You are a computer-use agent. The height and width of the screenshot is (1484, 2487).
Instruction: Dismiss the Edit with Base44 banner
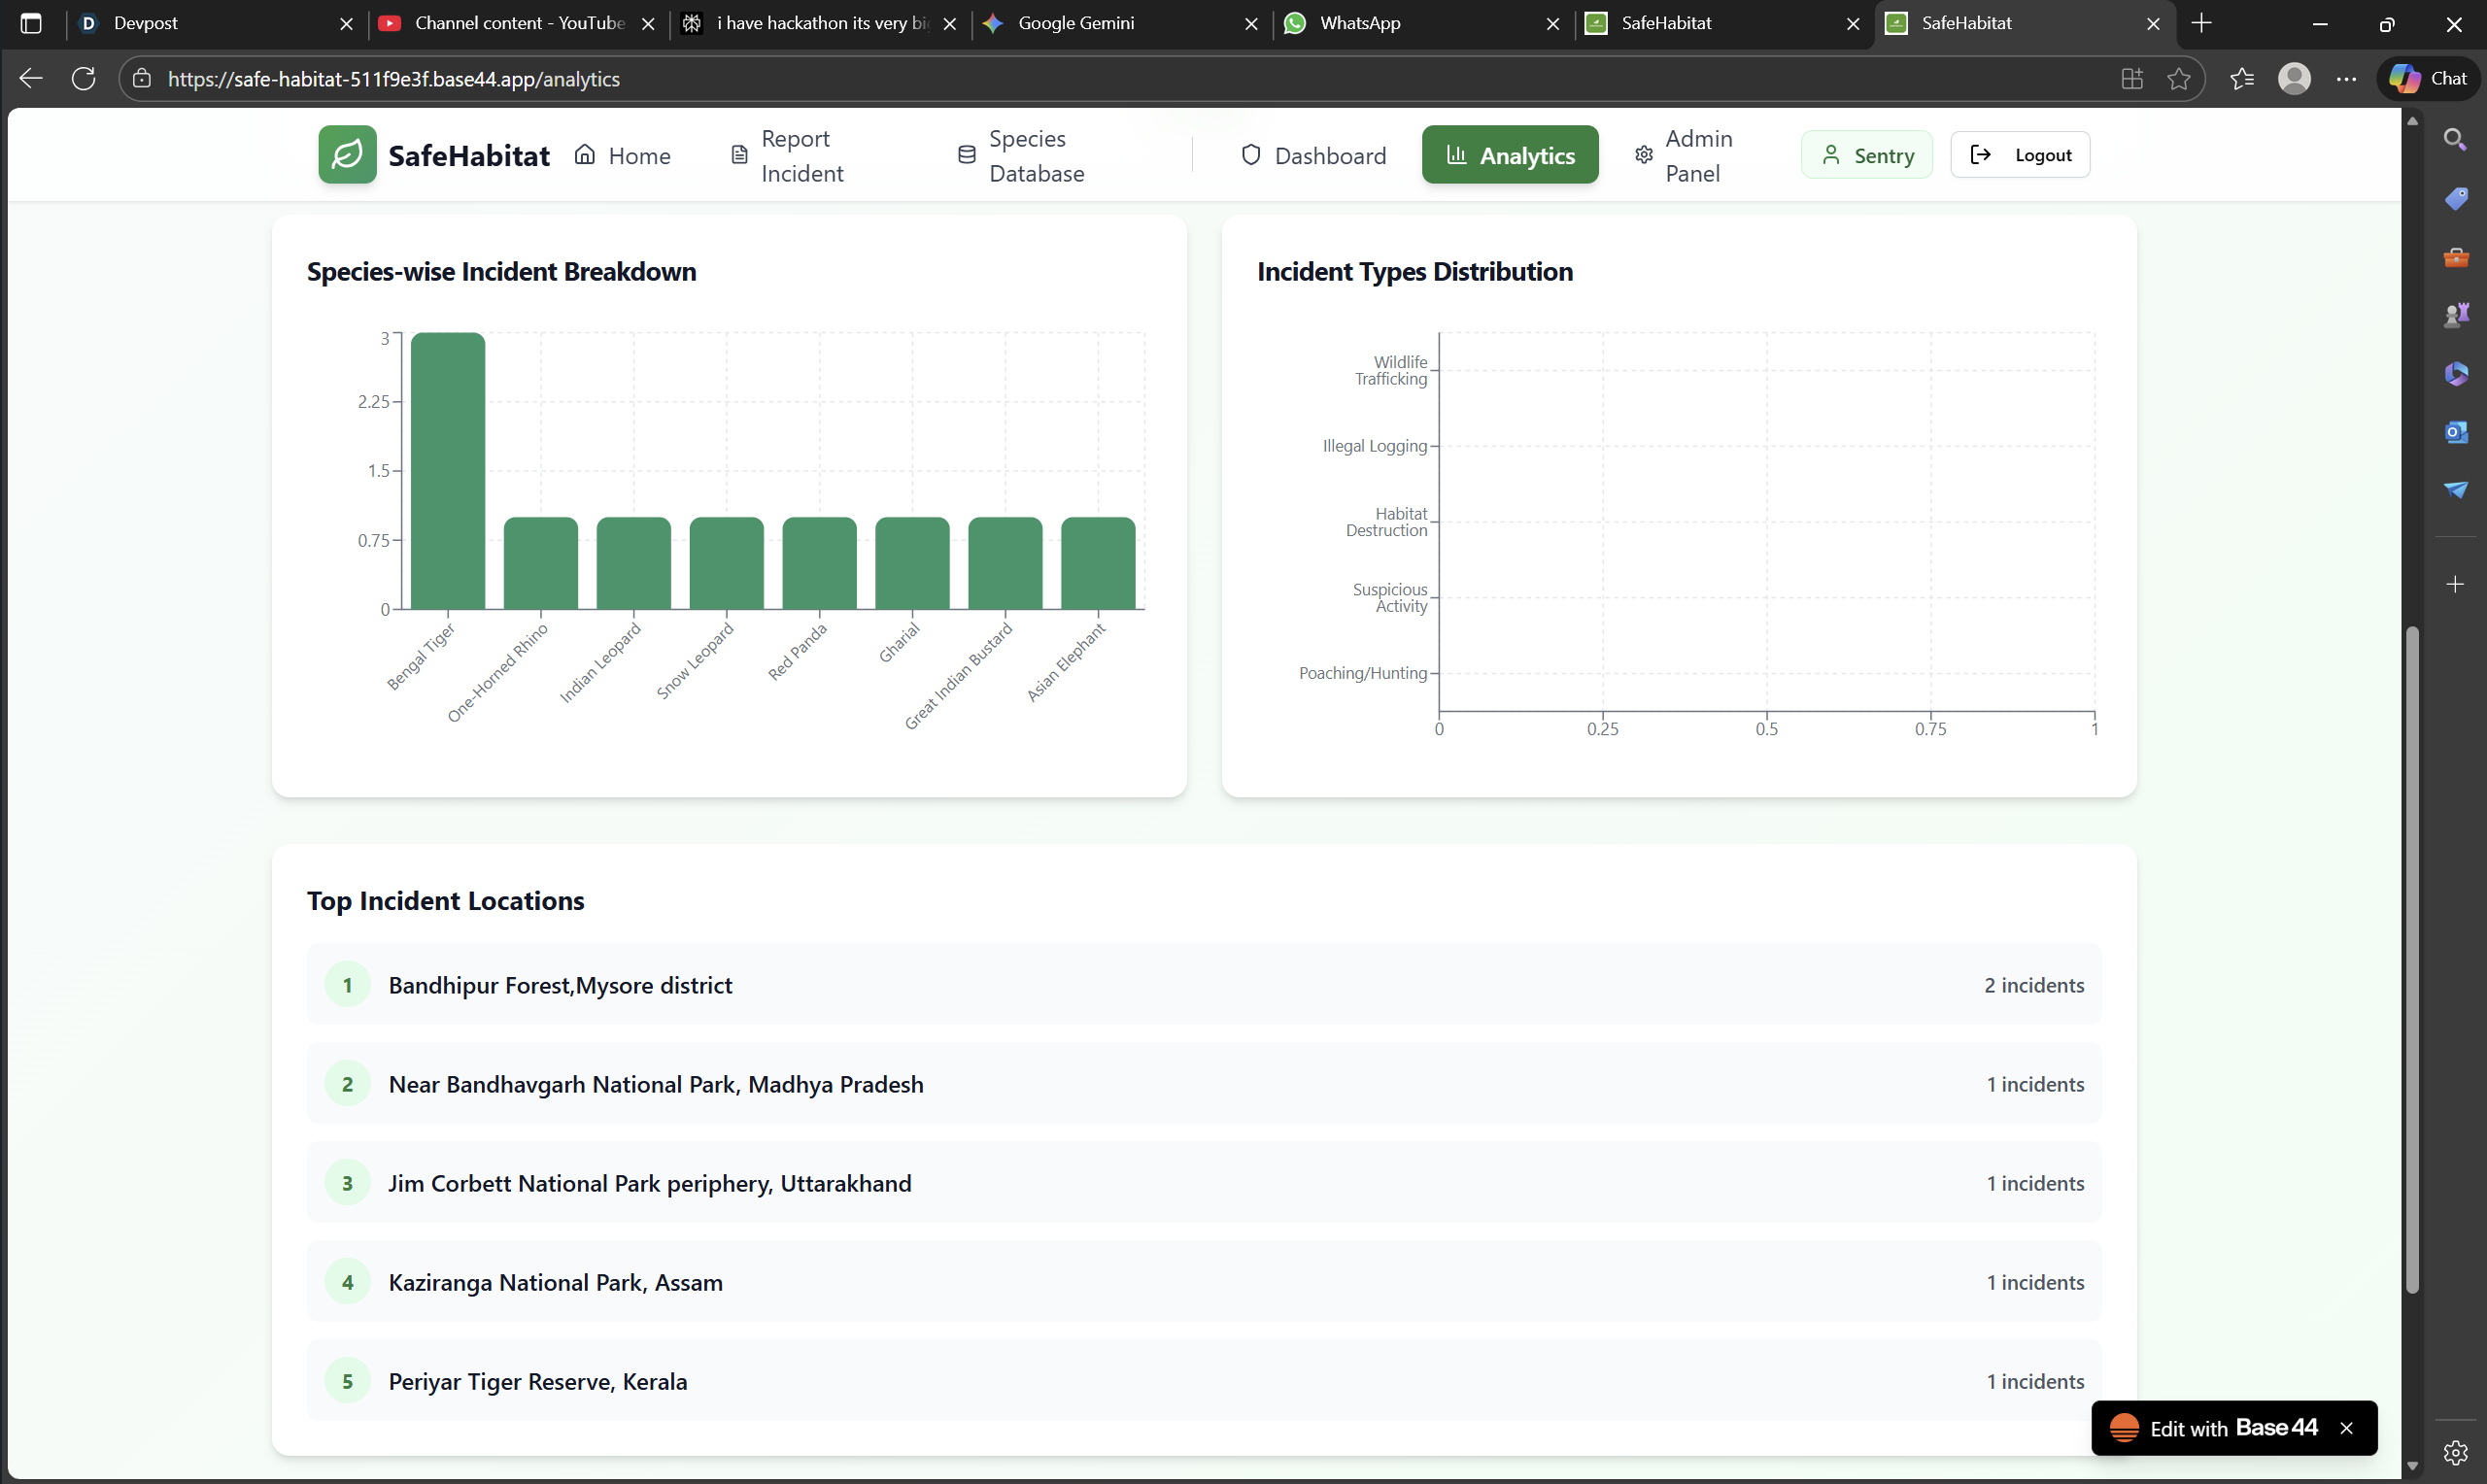click(2346, 1428)
